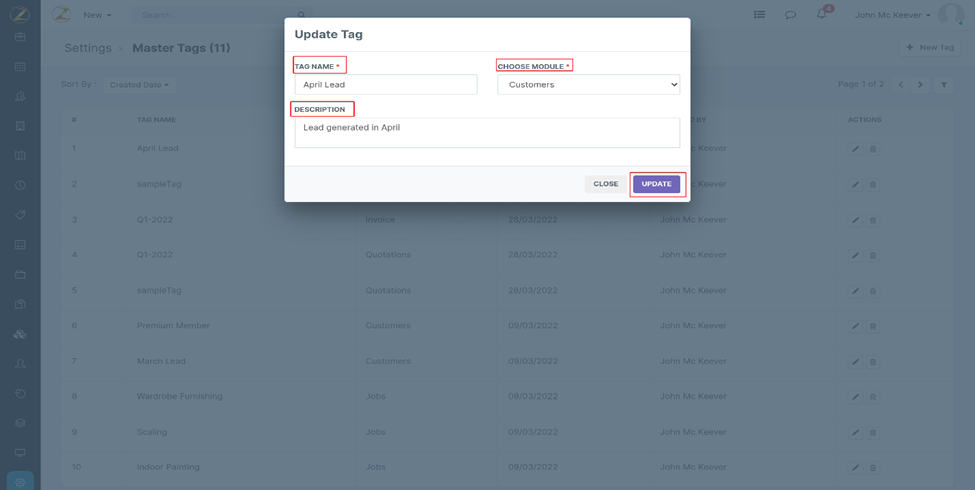
Task: Click the tag icon in sidebar
Action: point(20,215)
